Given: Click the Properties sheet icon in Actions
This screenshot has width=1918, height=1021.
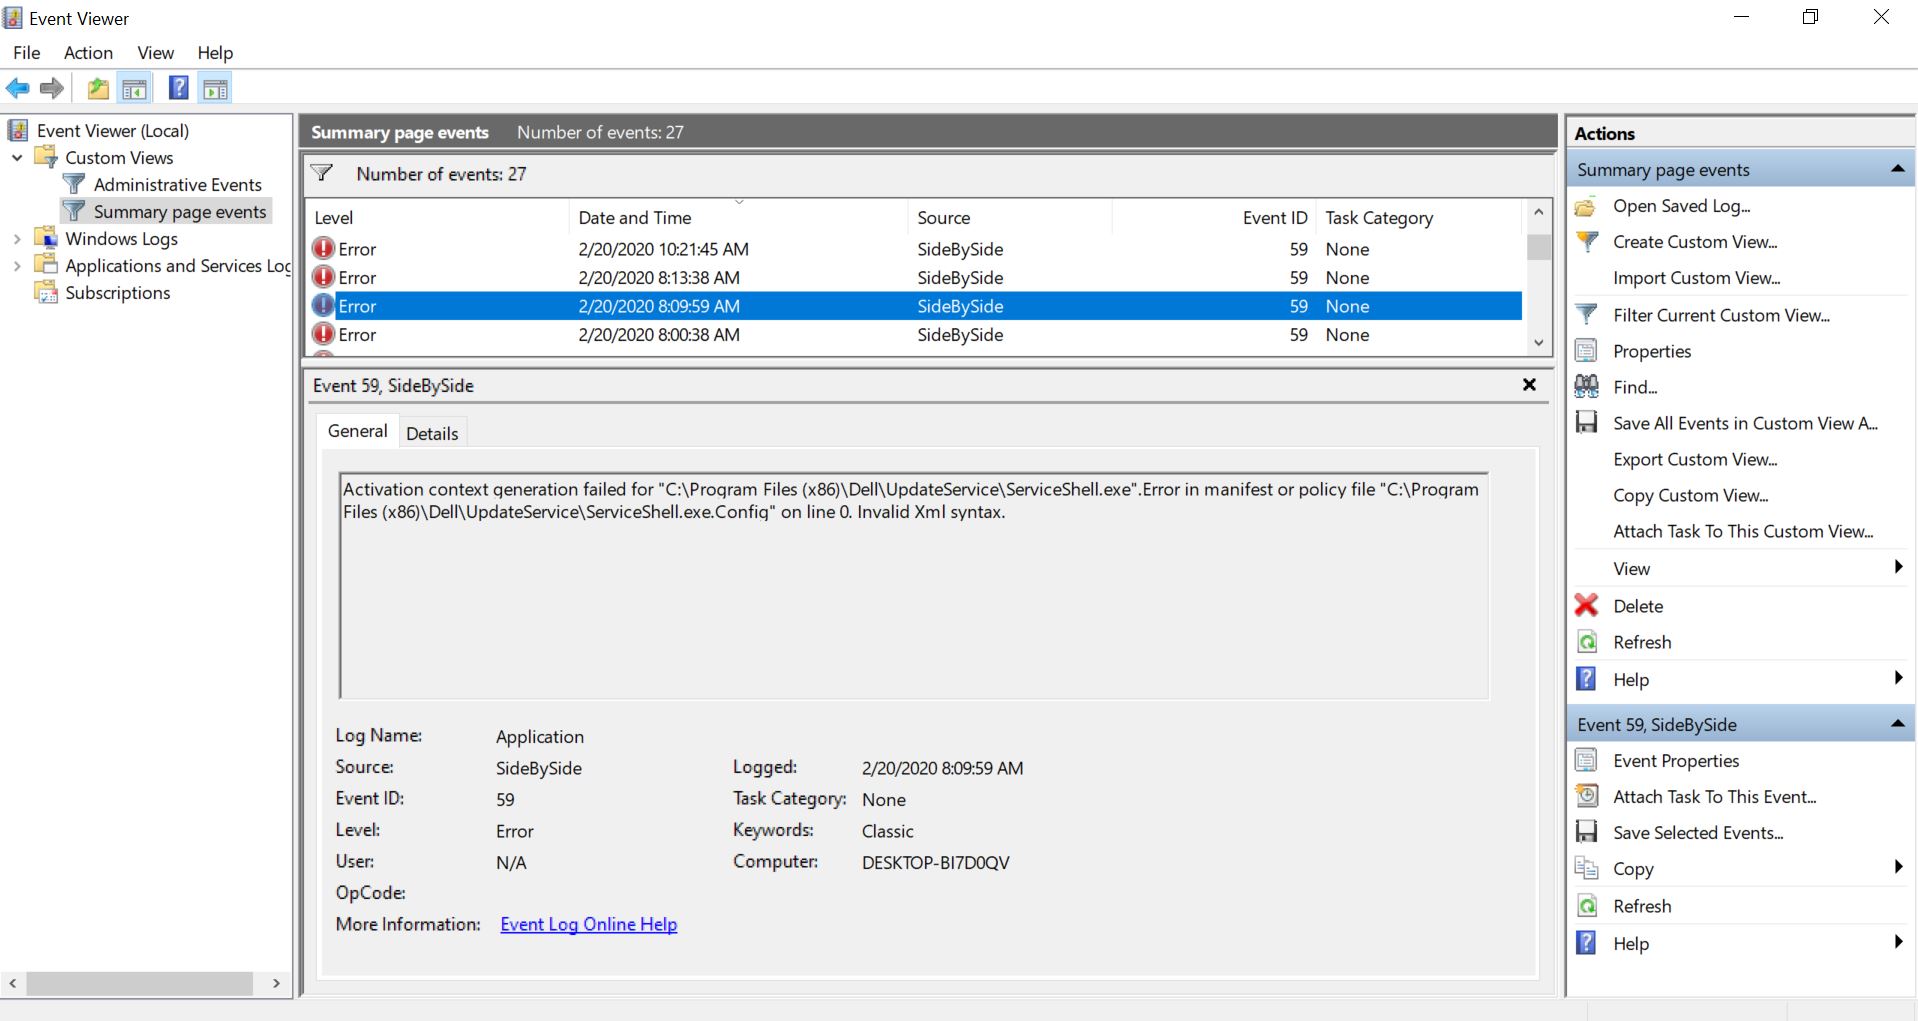Looking at the screenshot, I should [x=1586, y=351].
